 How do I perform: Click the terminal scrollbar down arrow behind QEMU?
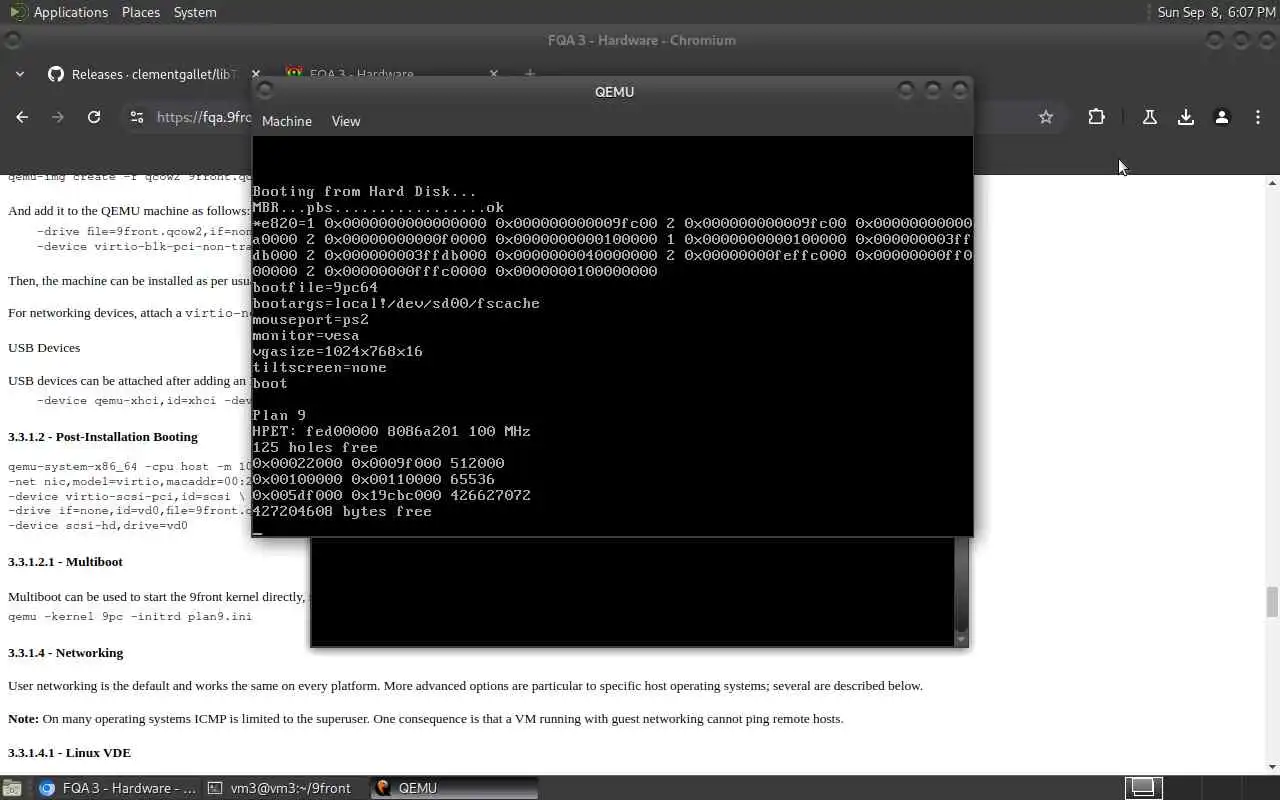[x=962, y=639]
